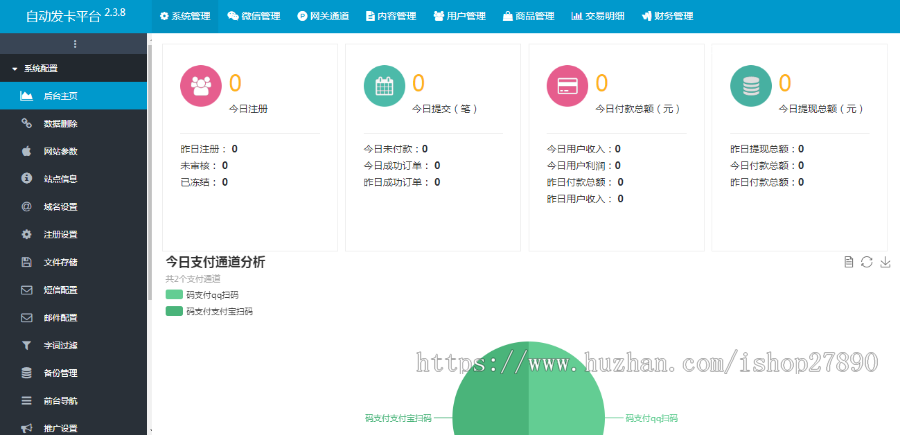Select the pie label 码支付支付宝扫码 beside the chart
Viewport: 900px width, 435px height.
[398, 418]
